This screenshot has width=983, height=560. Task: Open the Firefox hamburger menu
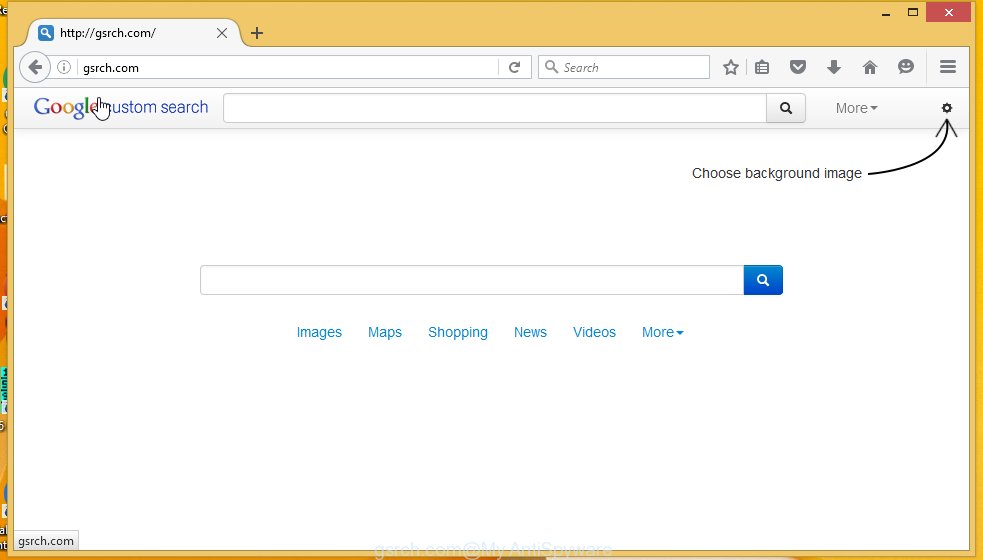coord(948,66)
